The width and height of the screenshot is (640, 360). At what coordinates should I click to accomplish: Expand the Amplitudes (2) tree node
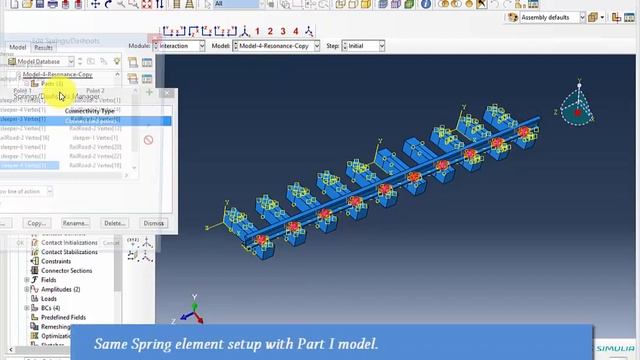[27, 289]
